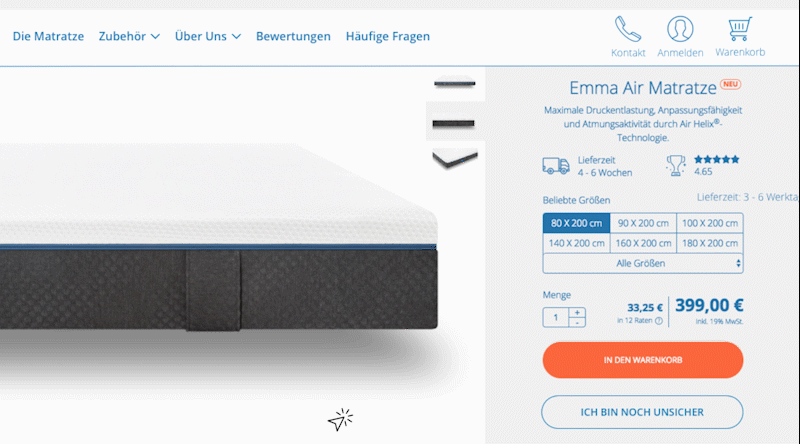Increase quantity with the plus stepper

[577, 312]
